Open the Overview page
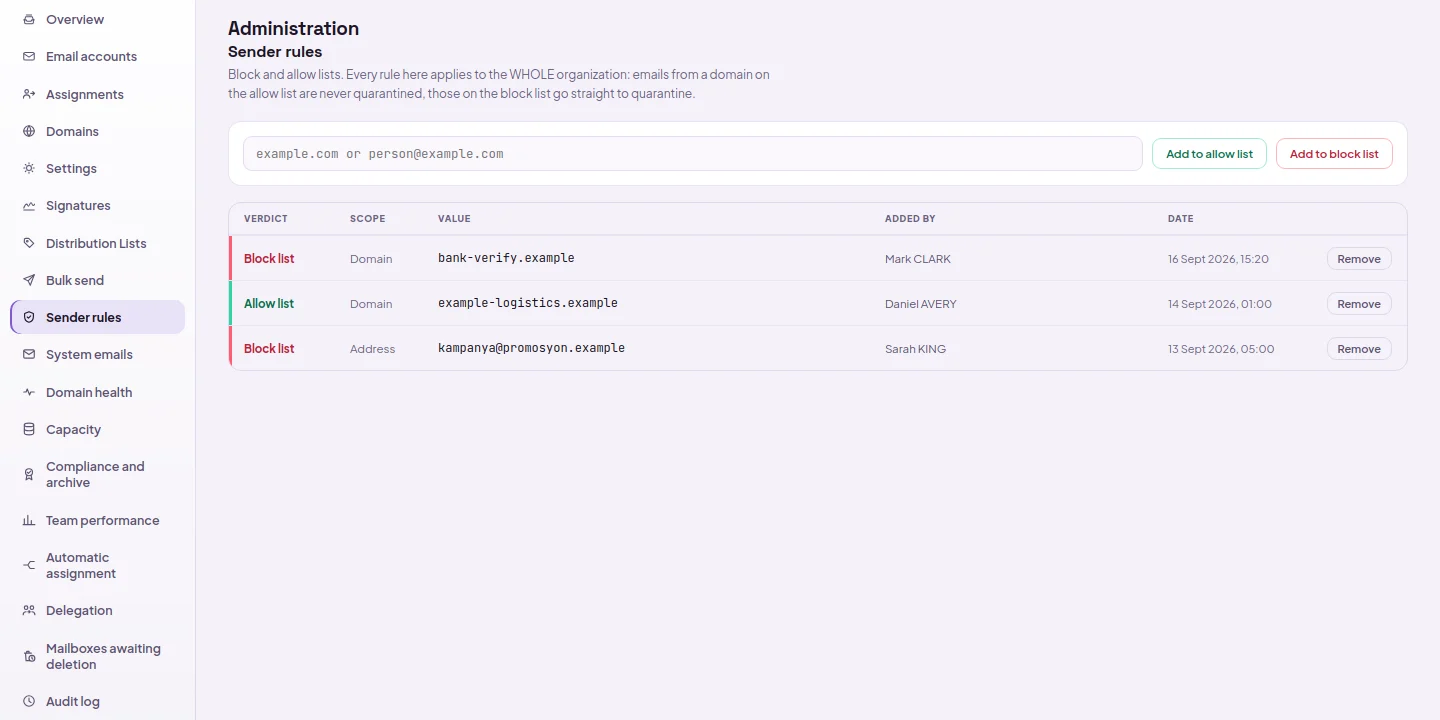 pos(97,19)
